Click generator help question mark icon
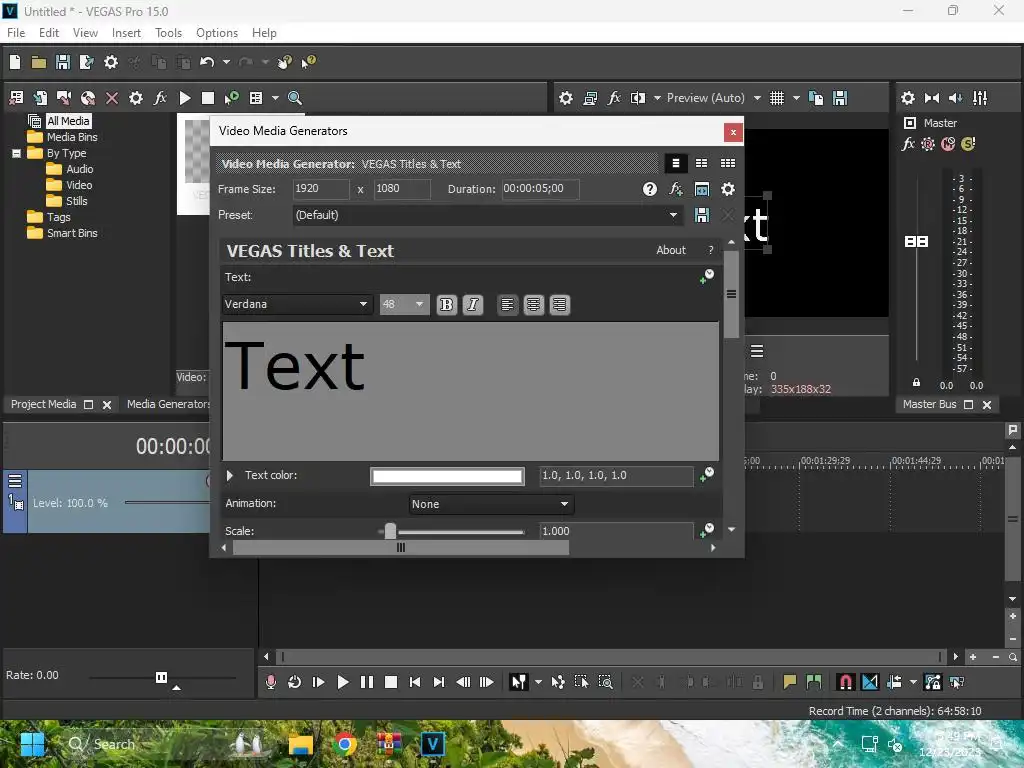1024x768 pixels. pyautogui.click(x=649, y=189)
